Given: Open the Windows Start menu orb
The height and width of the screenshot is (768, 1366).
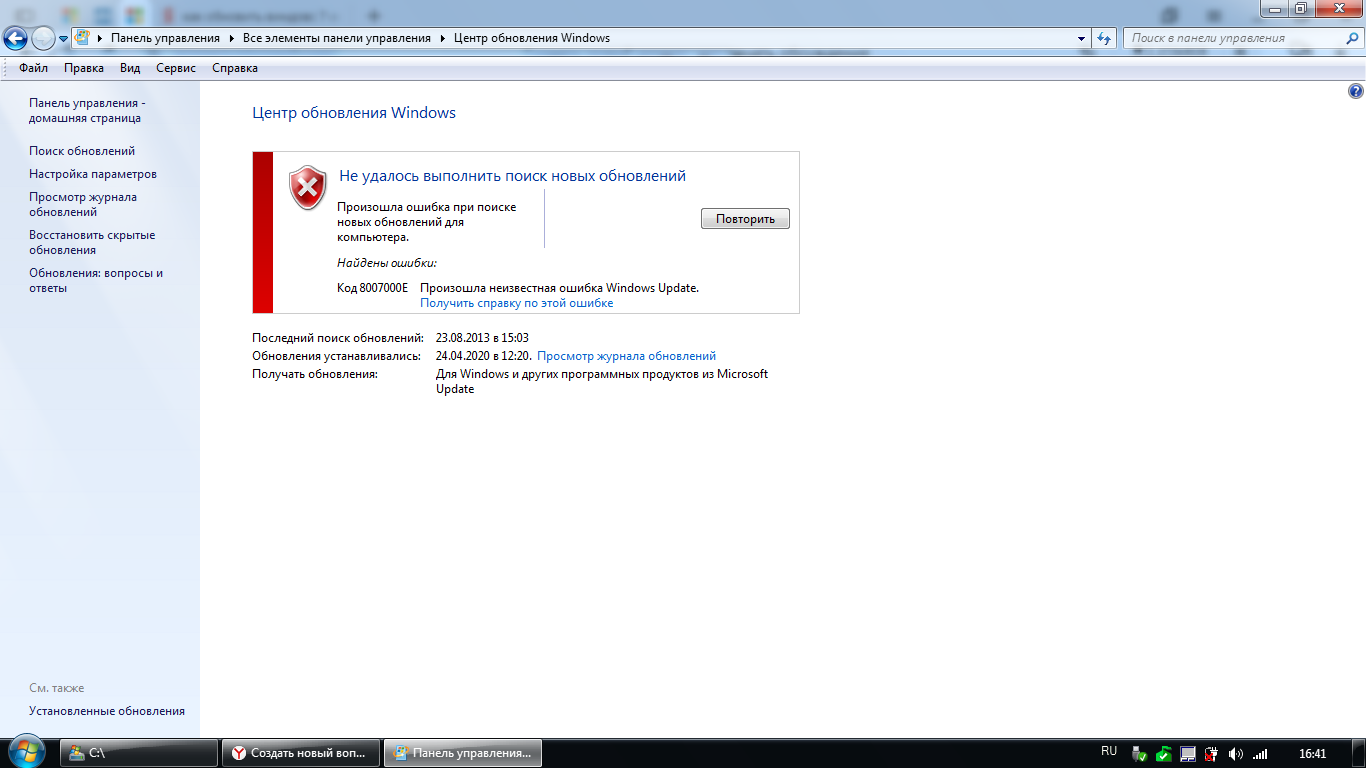Looking at the screenshot, I should point(27,752).
